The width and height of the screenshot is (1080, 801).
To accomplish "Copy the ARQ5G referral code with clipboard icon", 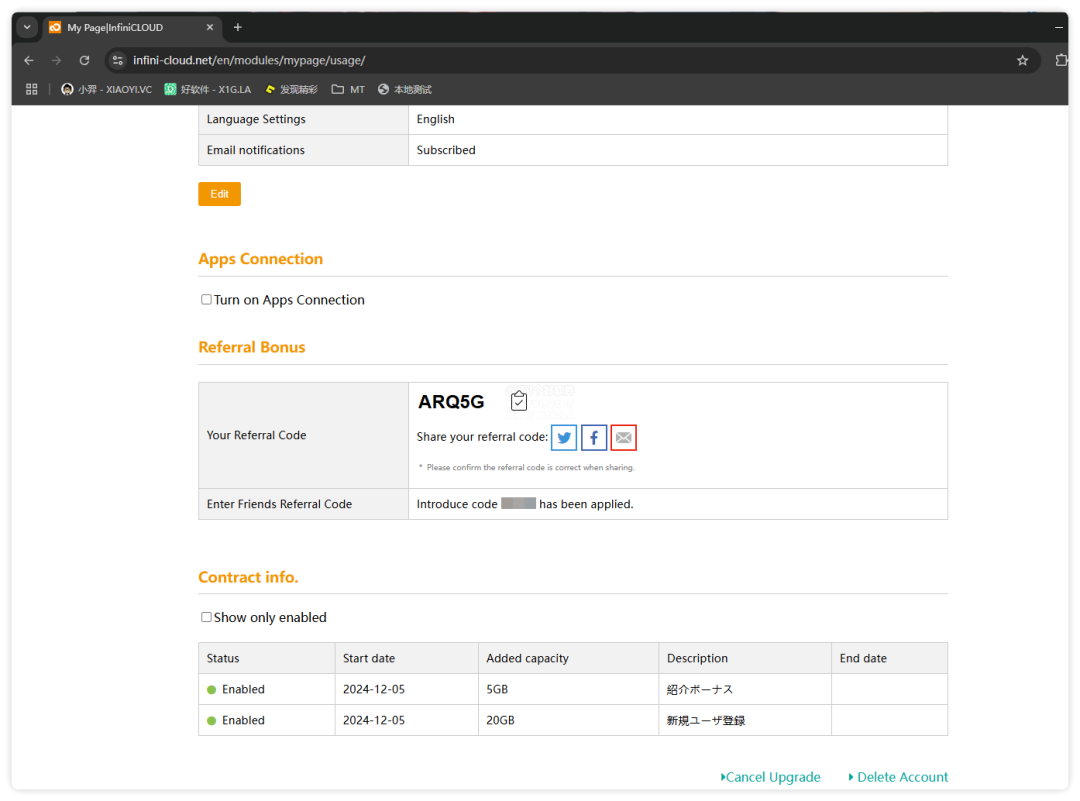I will [x=518, y=401].
